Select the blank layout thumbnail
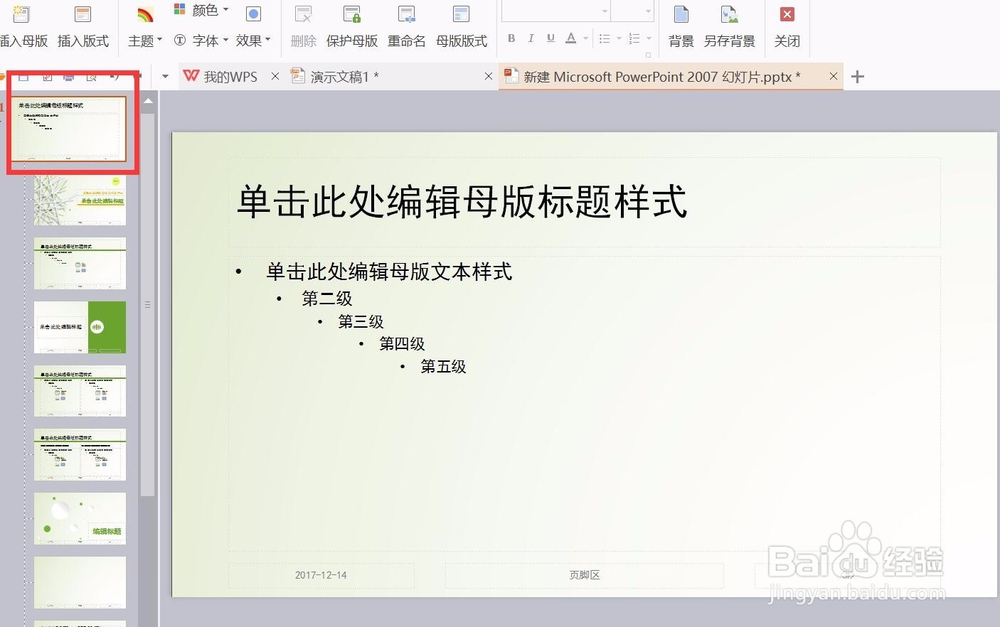This screenshot has width=1000, height=627. (x=80, y=582)
